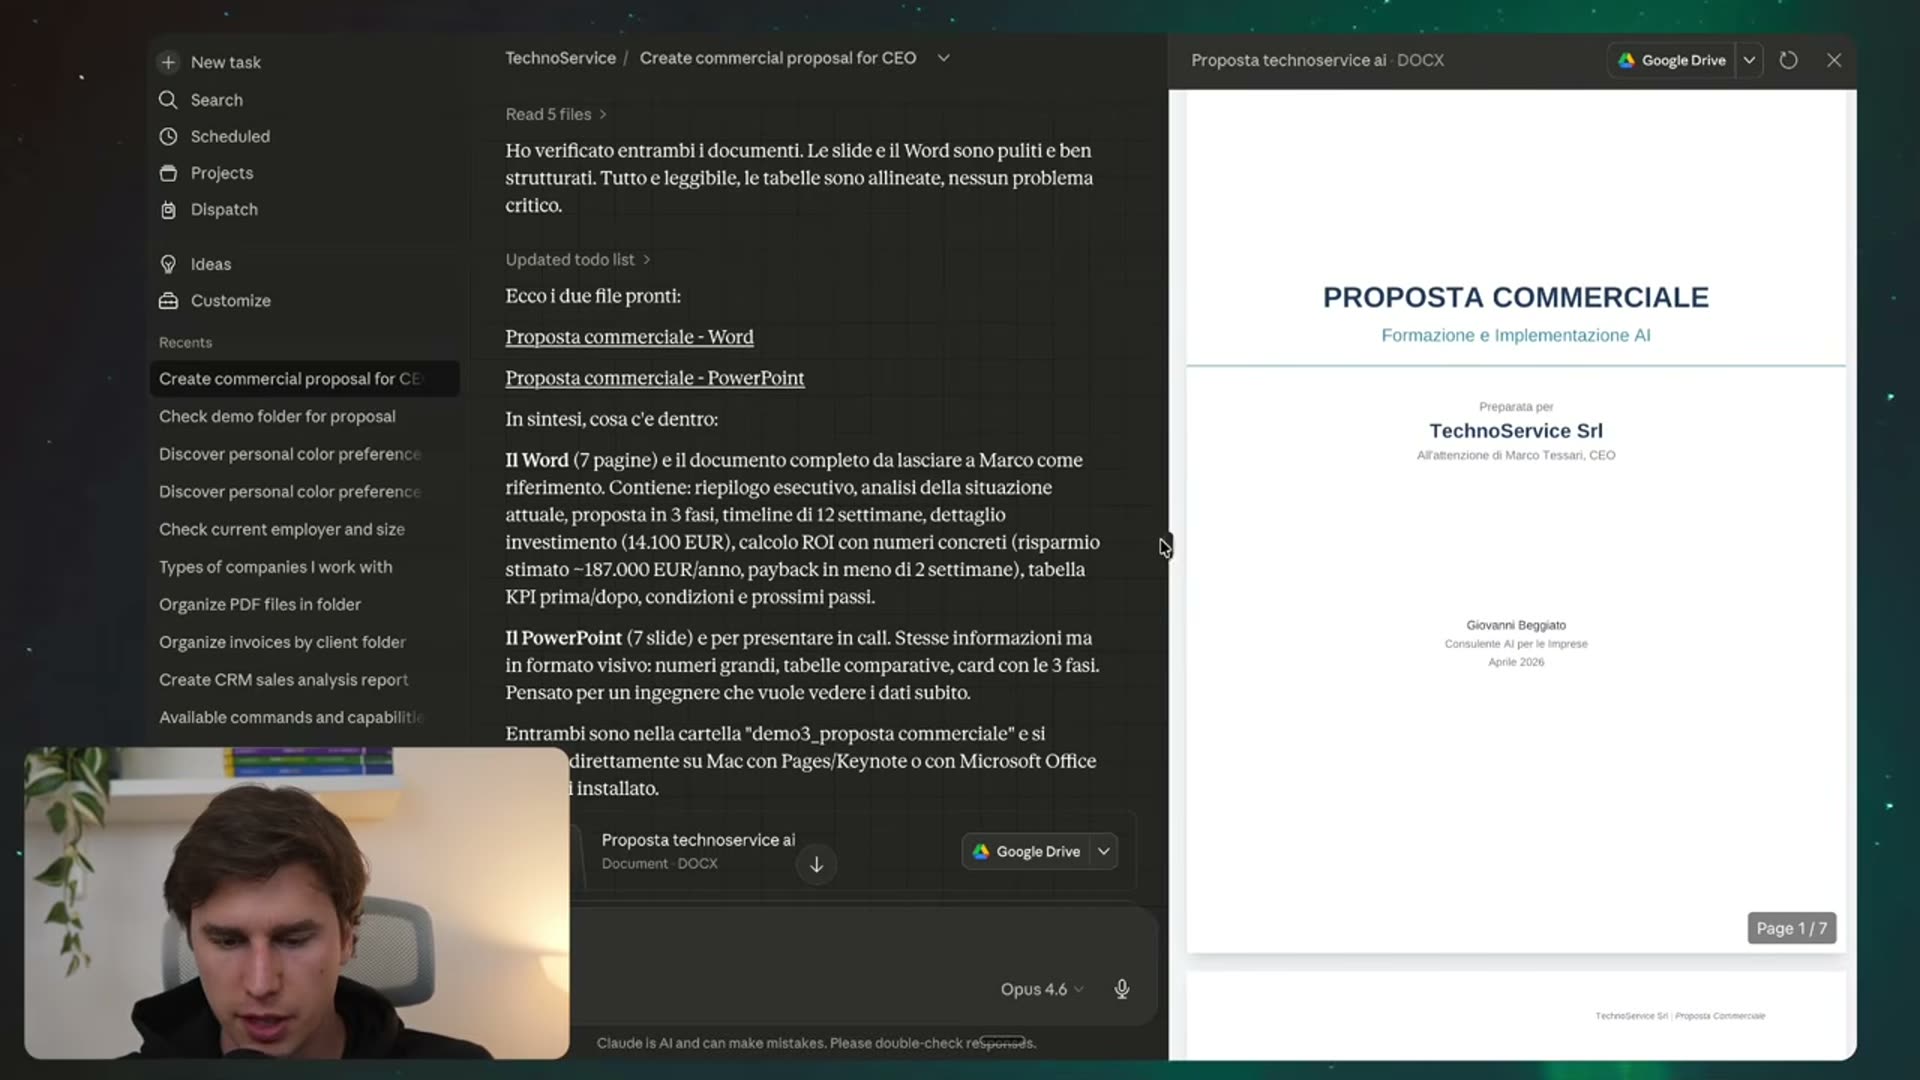Open Dispatch icon in sidebar

168,210
